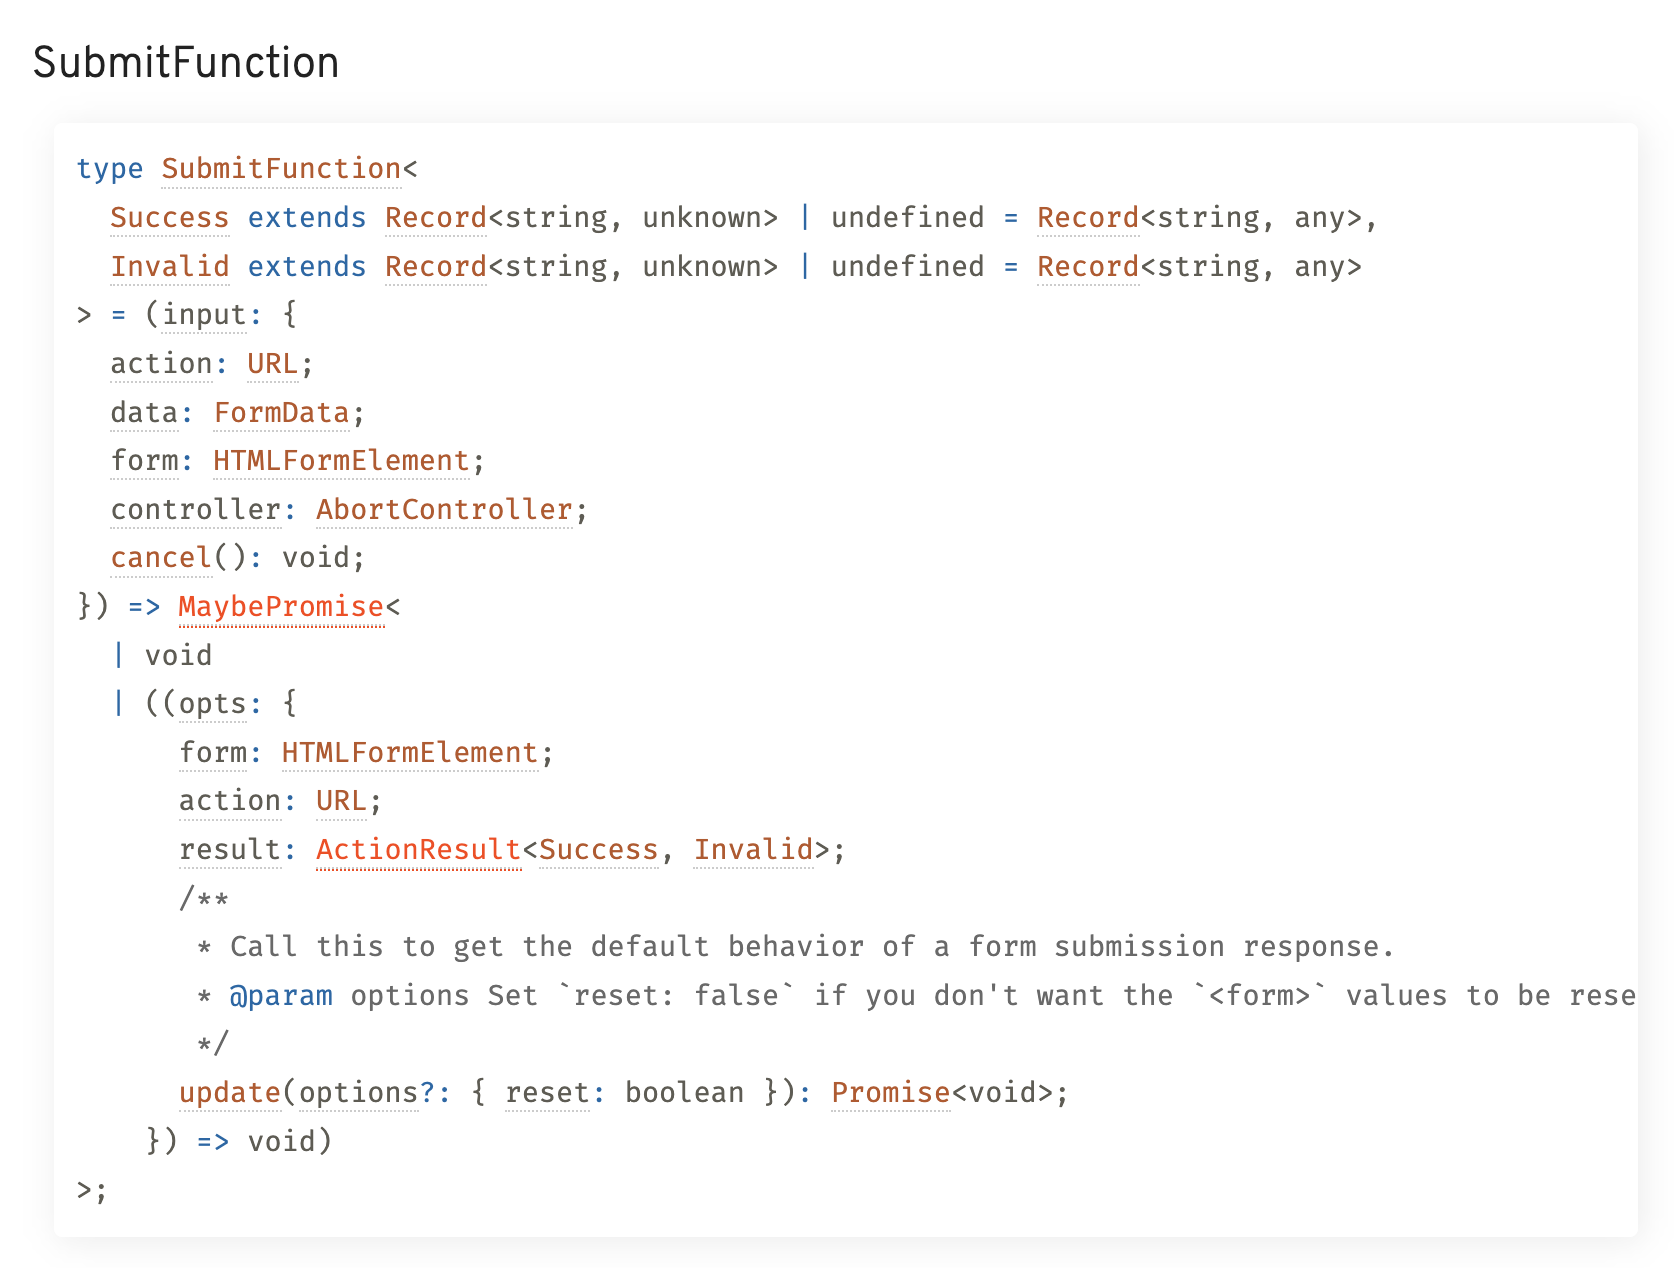Select the cancel method name
This screenshot has width=1674, height=1268.
point(161,558)
